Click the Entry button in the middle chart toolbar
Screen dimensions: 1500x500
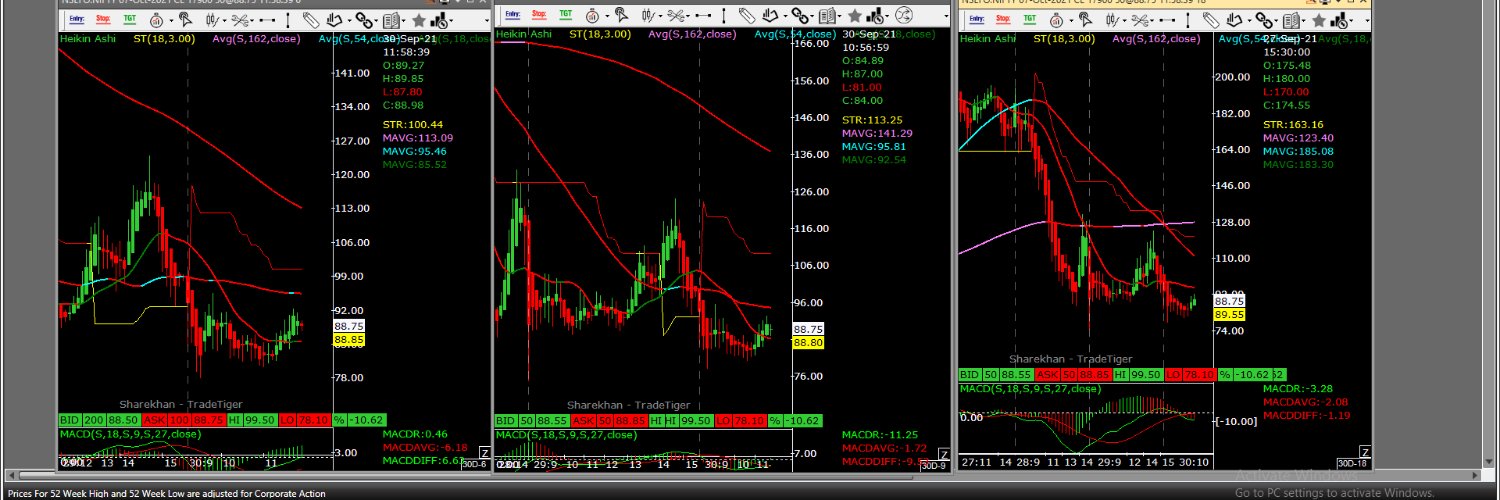(x=513, y=14)
